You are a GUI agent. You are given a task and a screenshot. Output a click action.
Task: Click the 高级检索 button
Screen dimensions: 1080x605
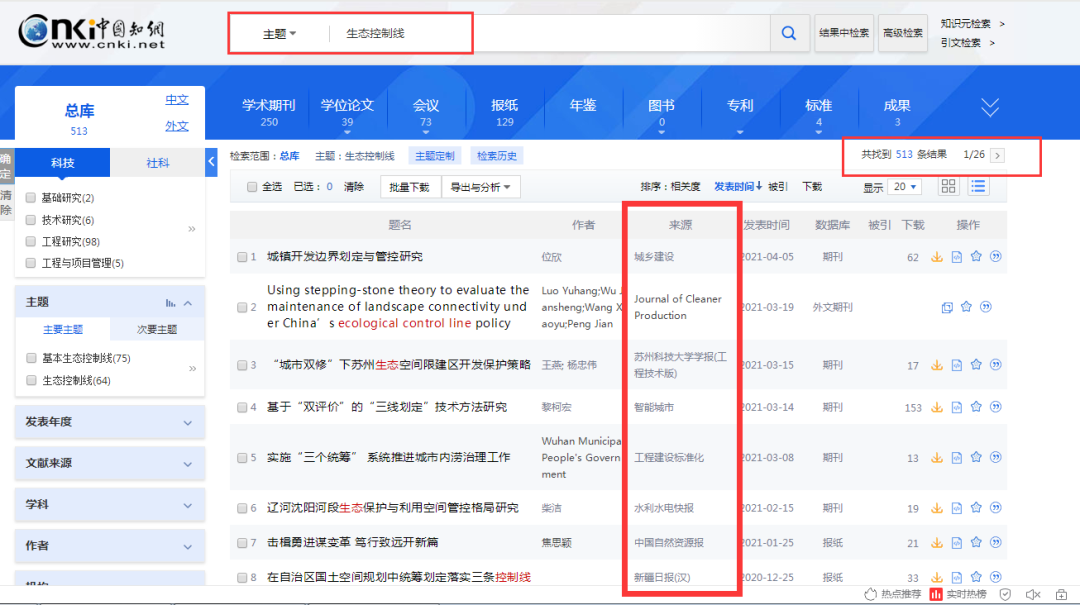click(x=901, y=33)
